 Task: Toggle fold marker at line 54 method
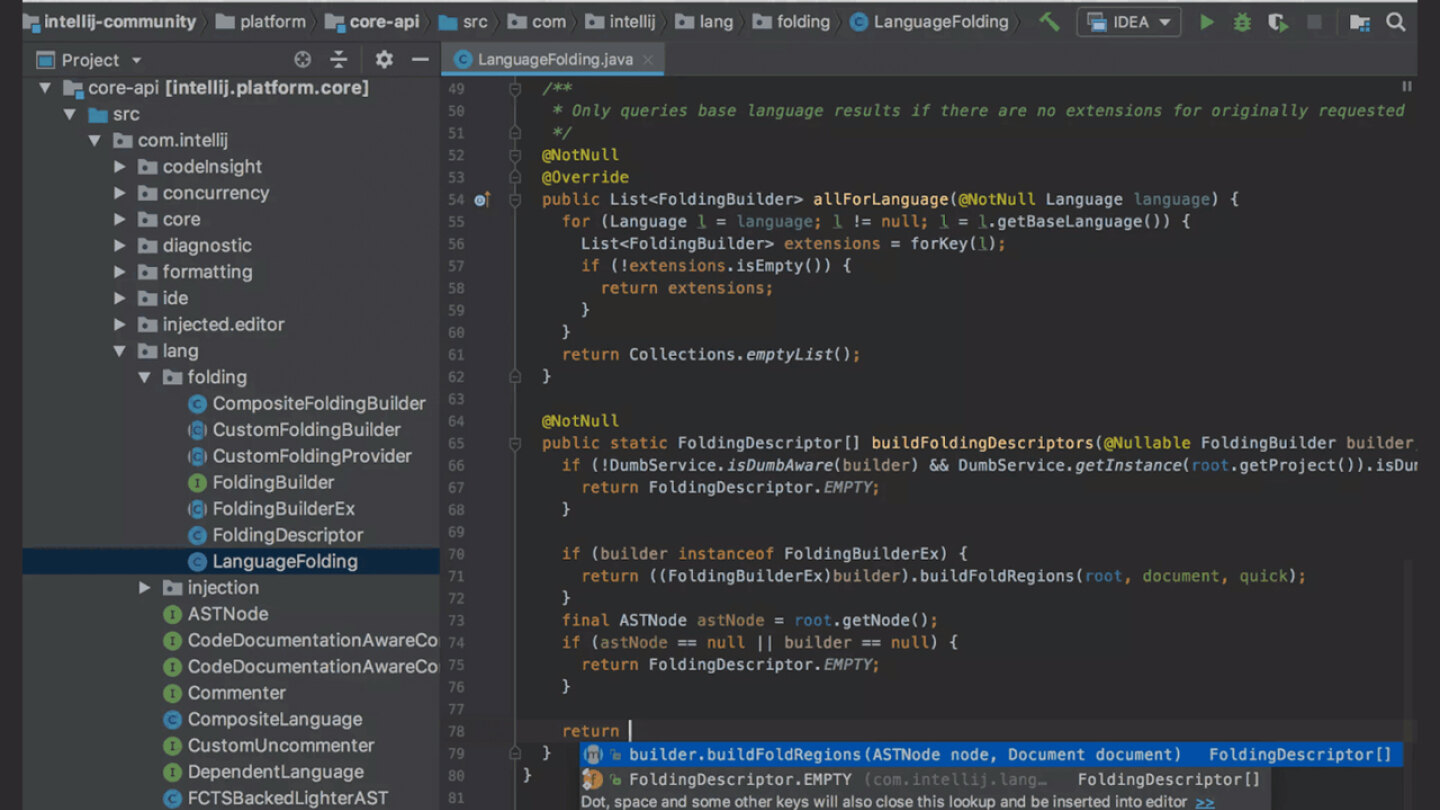(515, 200)
